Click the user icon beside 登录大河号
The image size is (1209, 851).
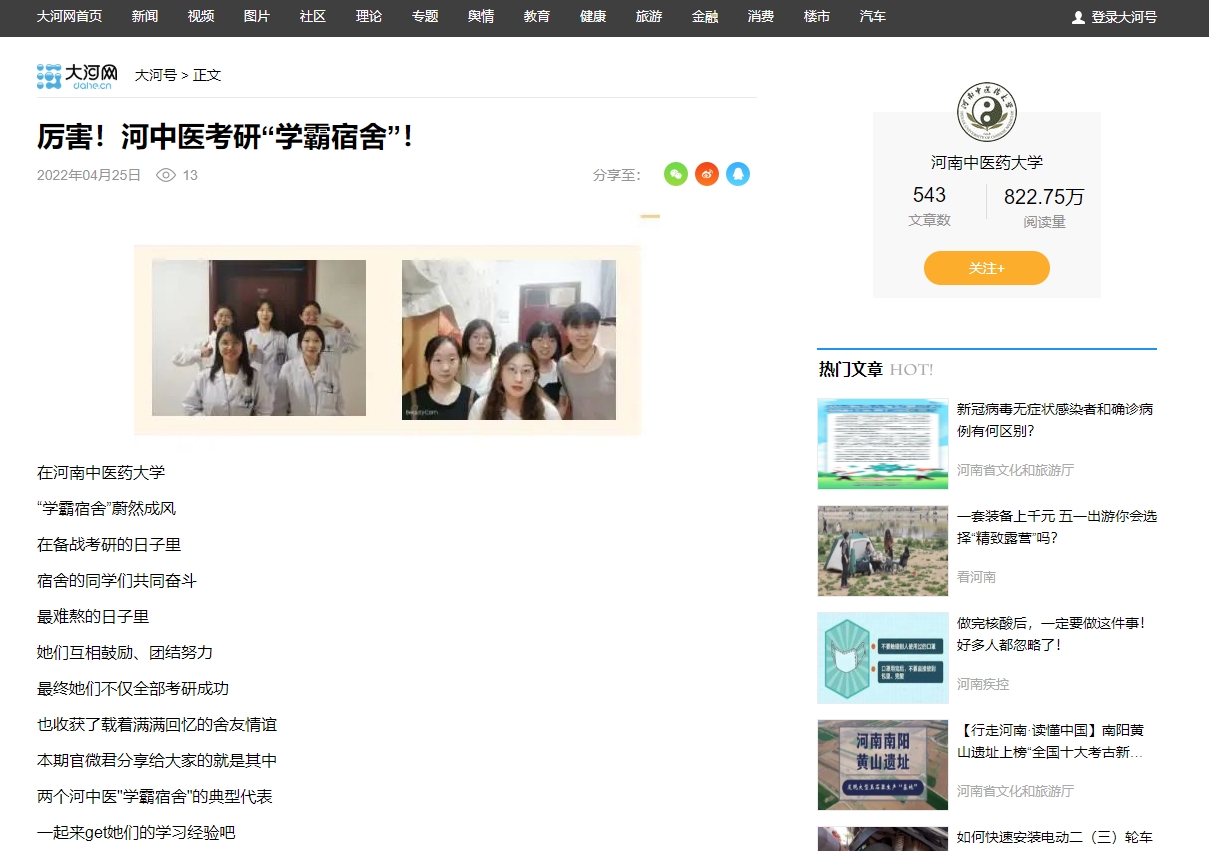click(x=1078, y=17)
